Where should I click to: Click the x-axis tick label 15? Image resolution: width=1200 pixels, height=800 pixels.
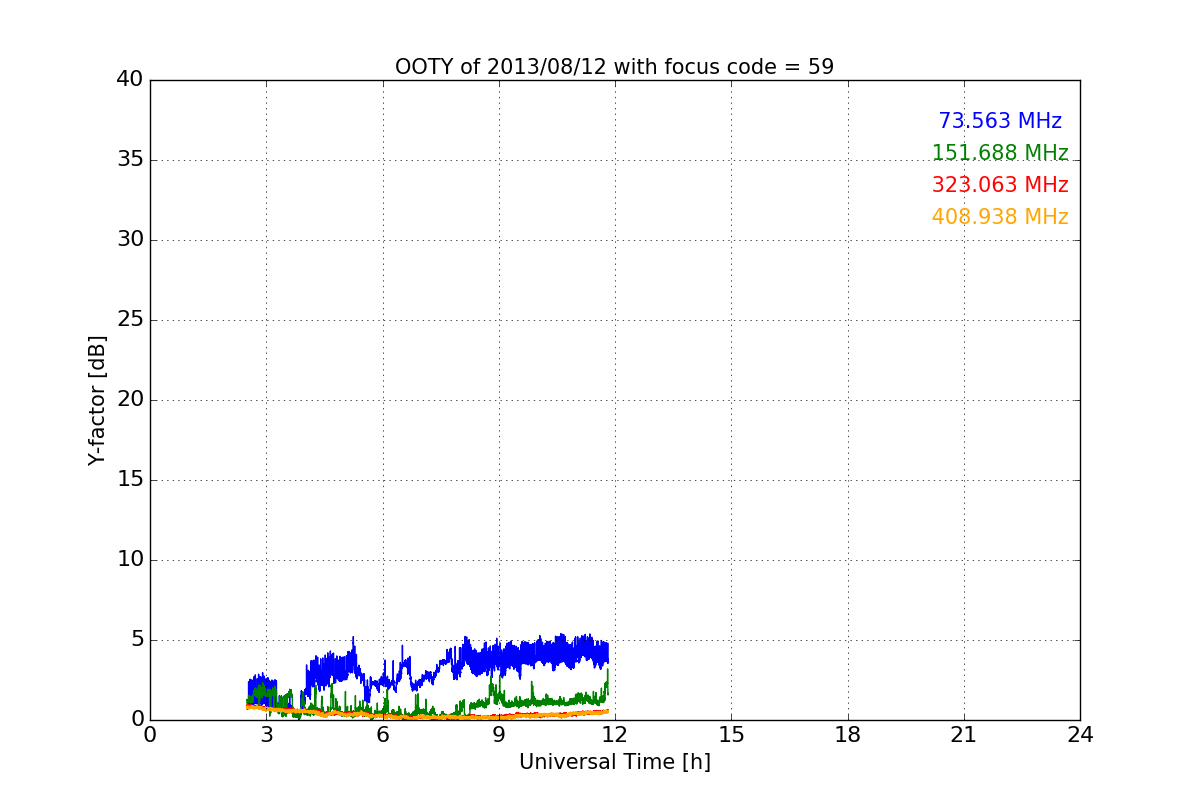(x=731, y=735)
